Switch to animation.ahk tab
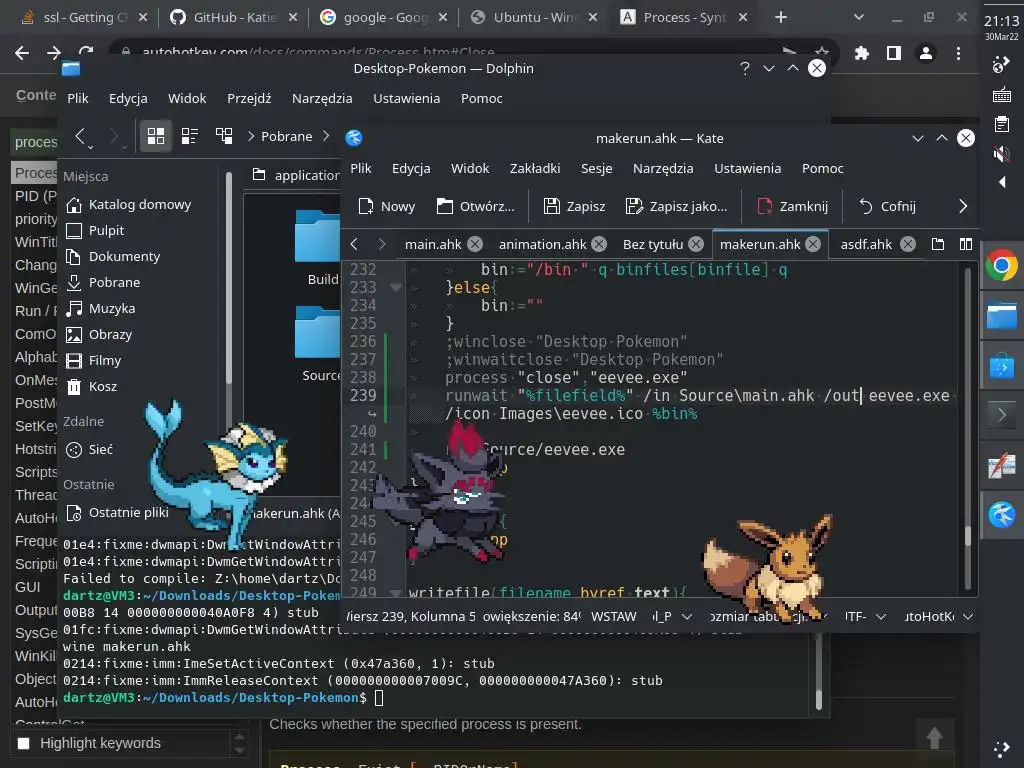The height and width of the screenshot is (768, 1024). [x=542, y=244]
